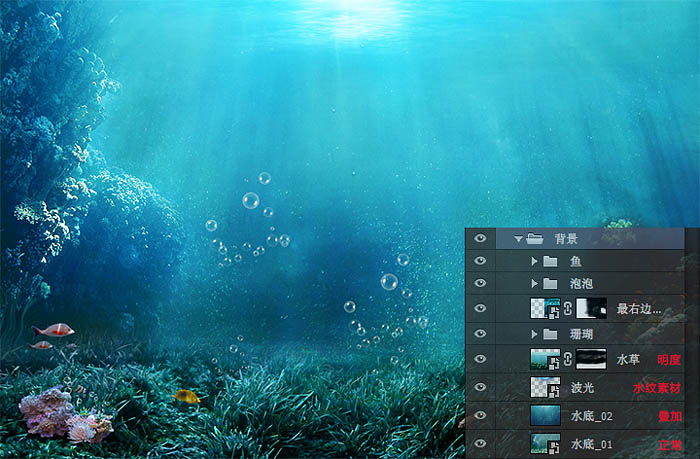Click the 珊瑚 group folder icon
The width and height of the screenshot is (700, 459).
click(552, 333)
